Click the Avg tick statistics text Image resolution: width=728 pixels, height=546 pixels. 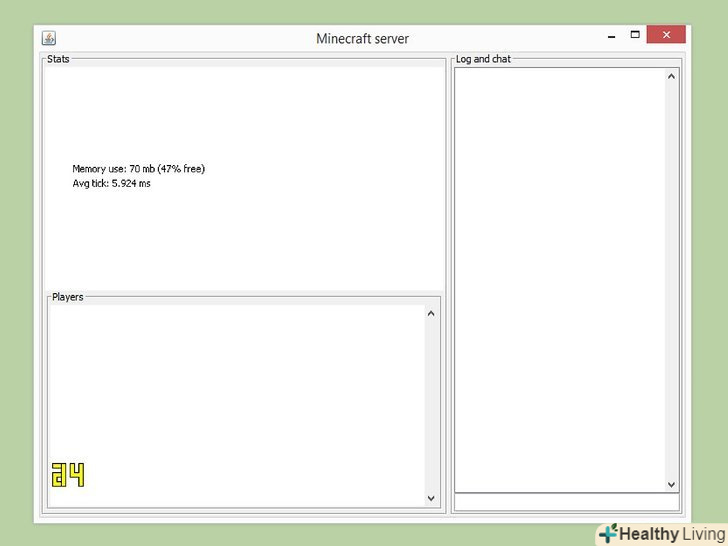pyautogui.click(x=111, y=183)
